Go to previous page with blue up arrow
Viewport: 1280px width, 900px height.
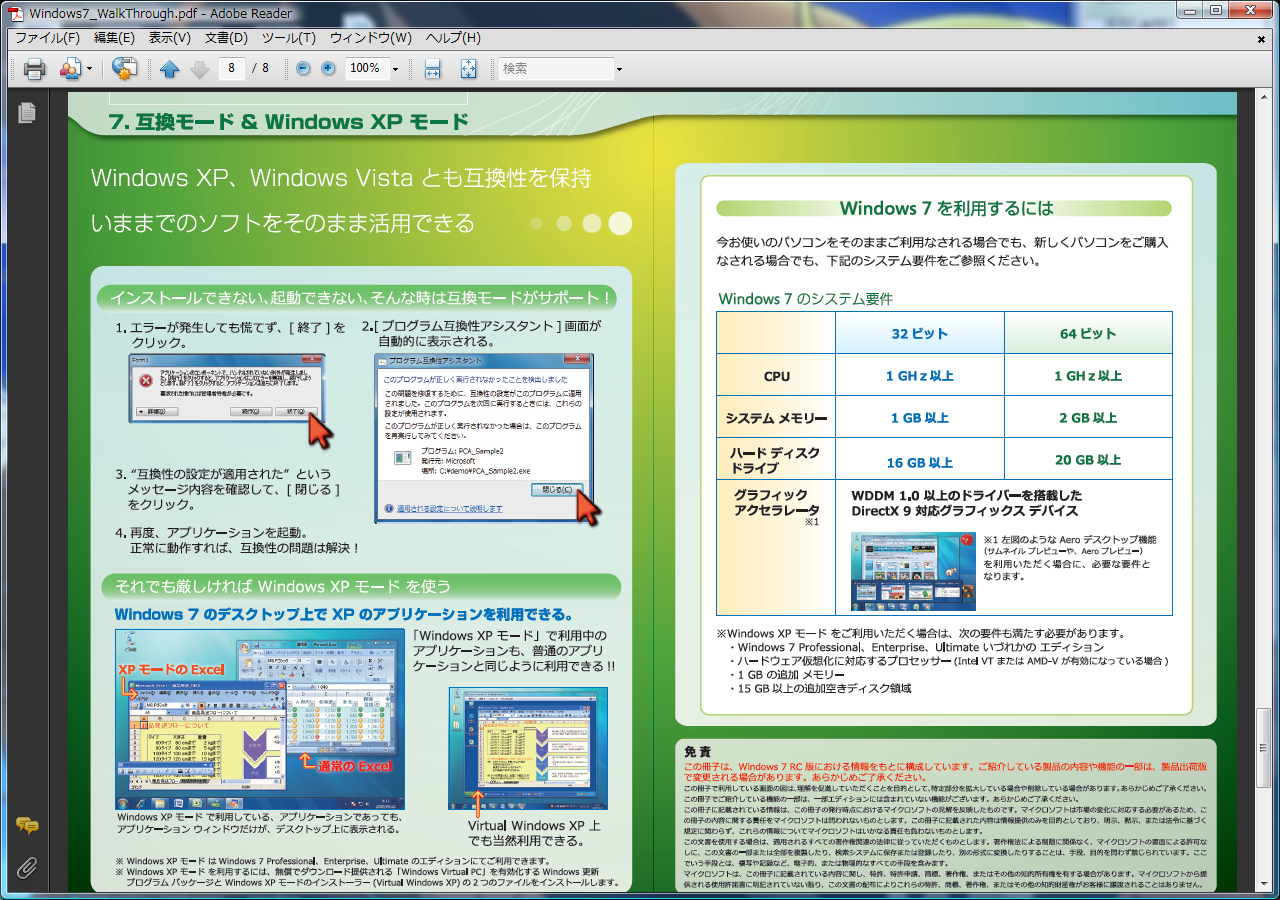(x=169, y=69)
